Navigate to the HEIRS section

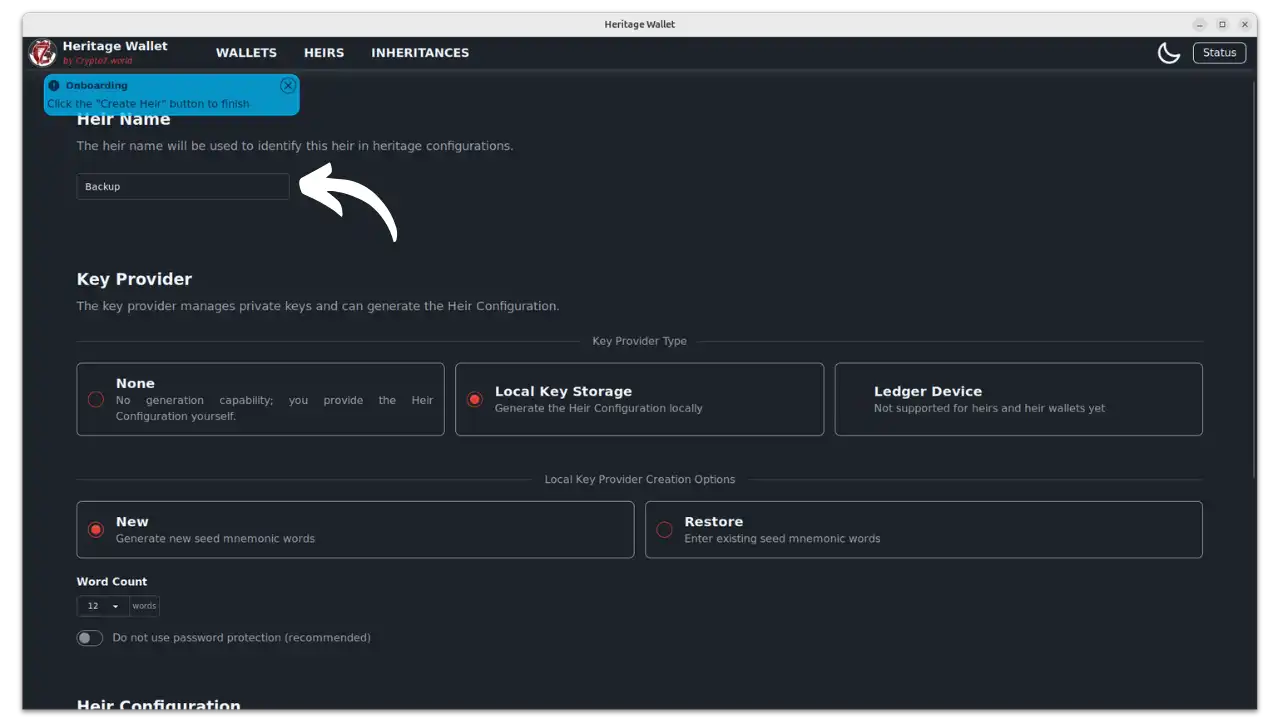324,52
